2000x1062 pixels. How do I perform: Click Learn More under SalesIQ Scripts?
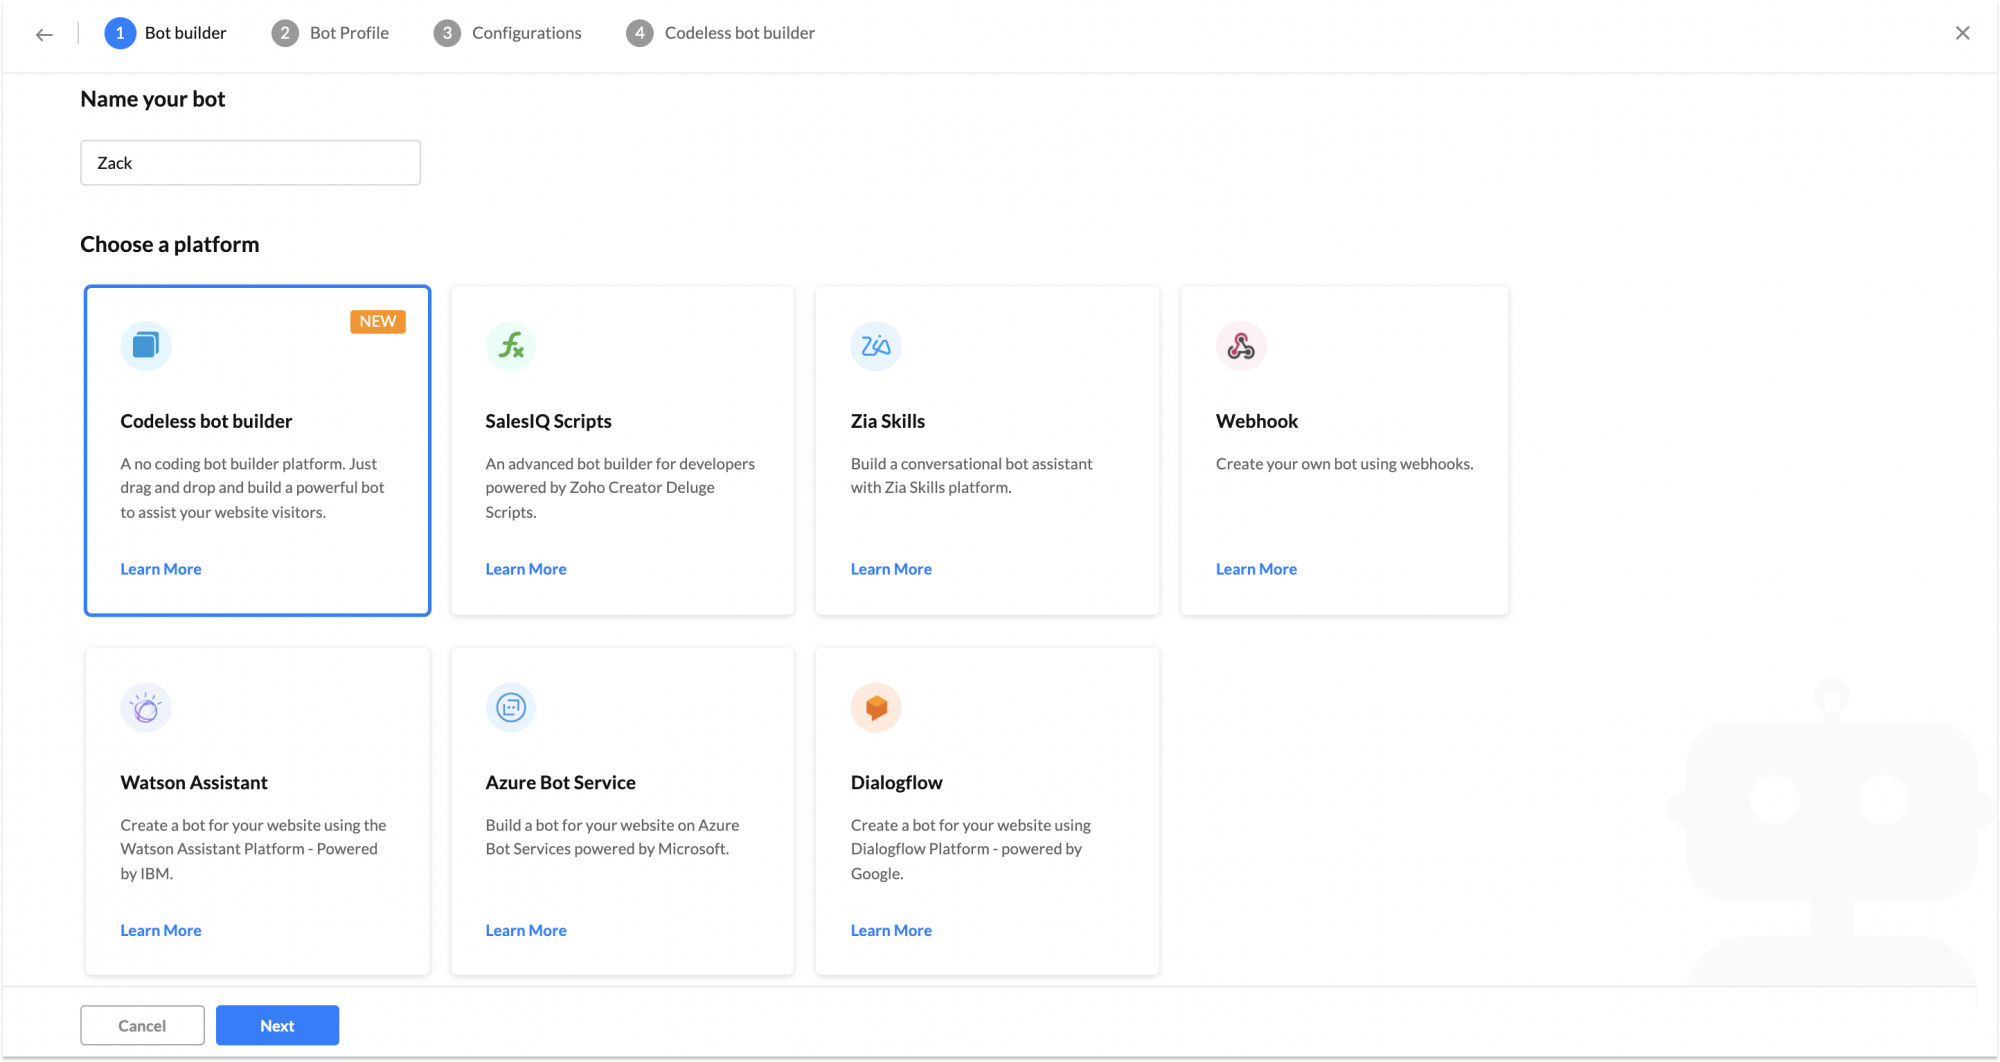[x=526, y=569]
